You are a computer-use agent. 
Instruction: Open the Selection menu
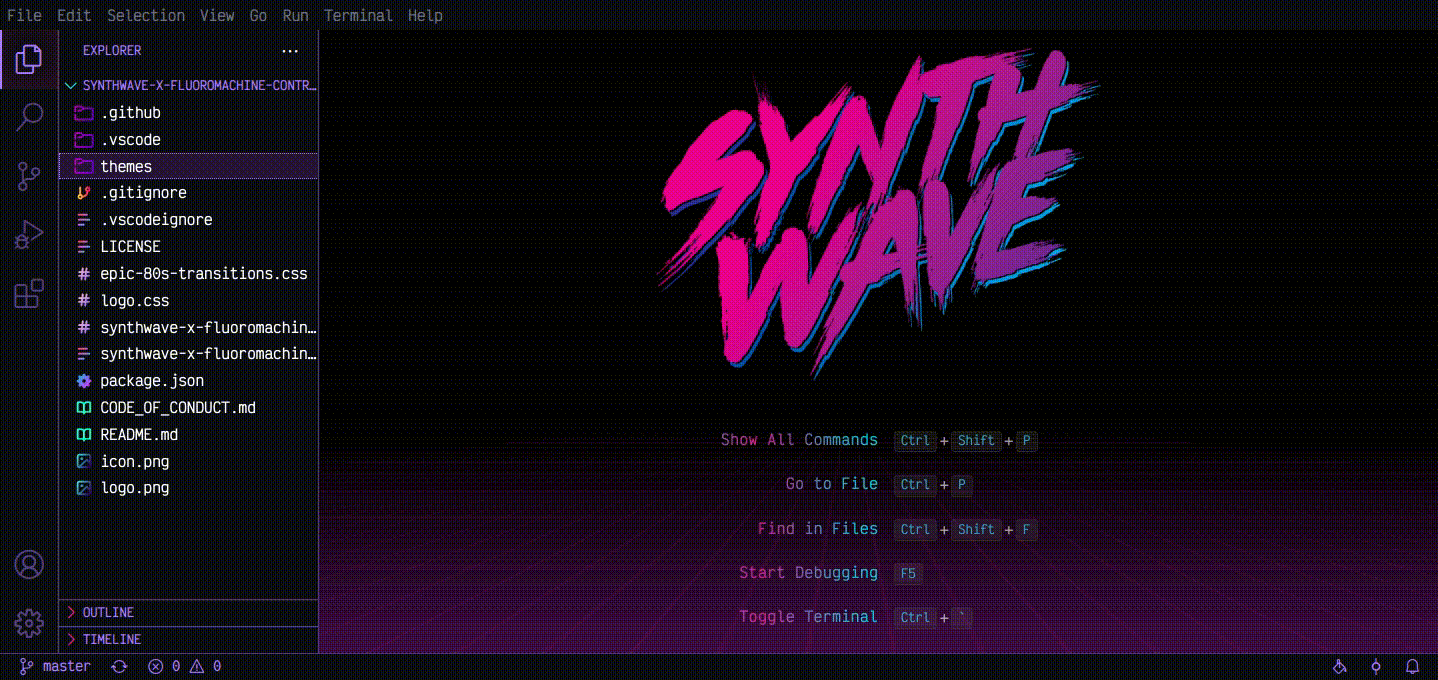pos(146,15)
